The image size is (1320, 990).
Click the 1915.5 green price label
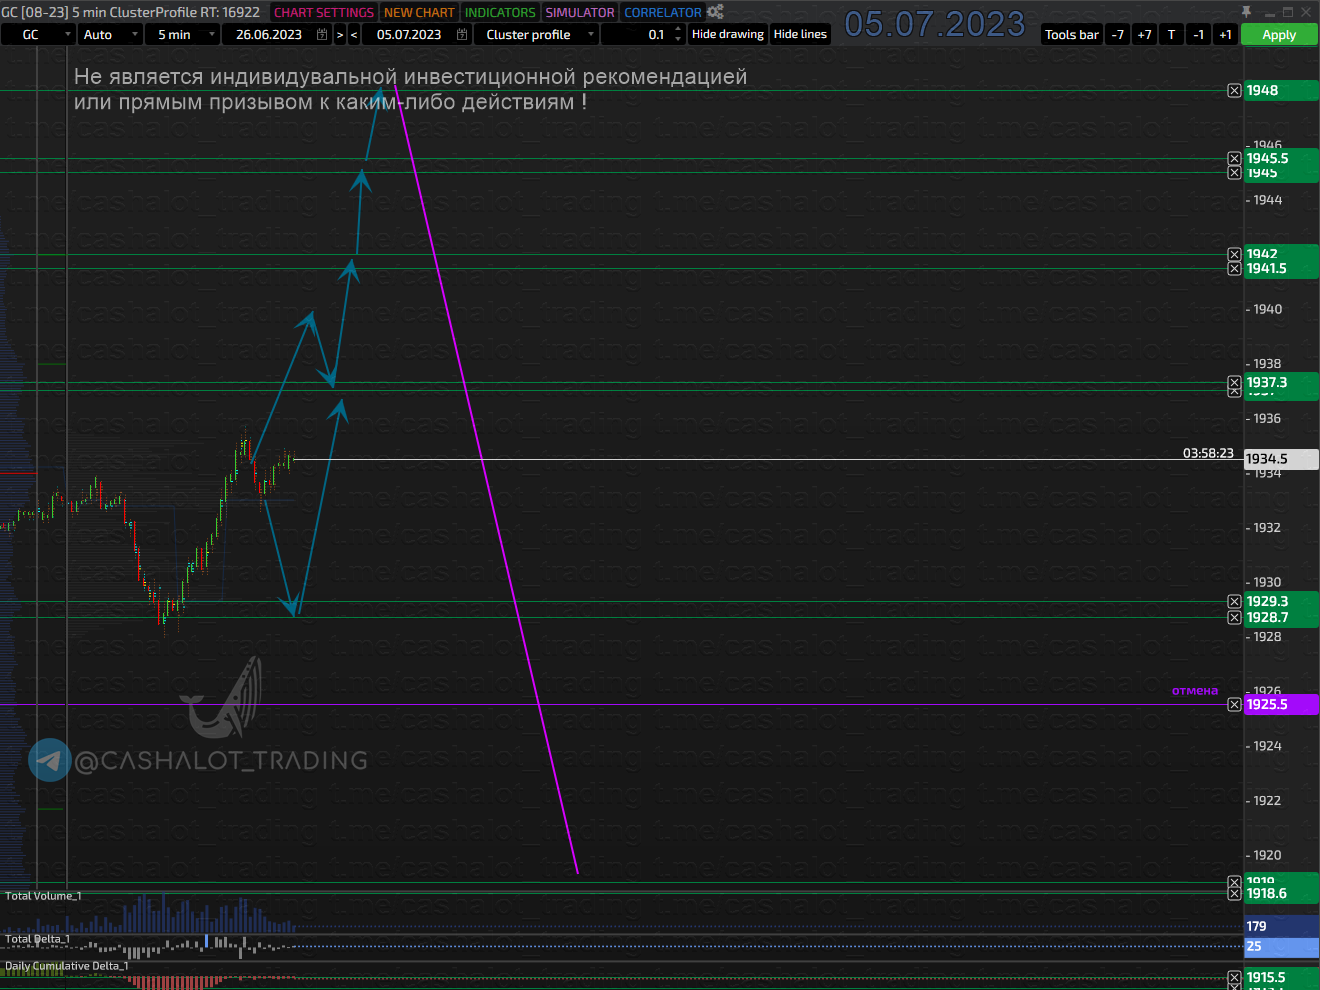tap(1281, 978)
